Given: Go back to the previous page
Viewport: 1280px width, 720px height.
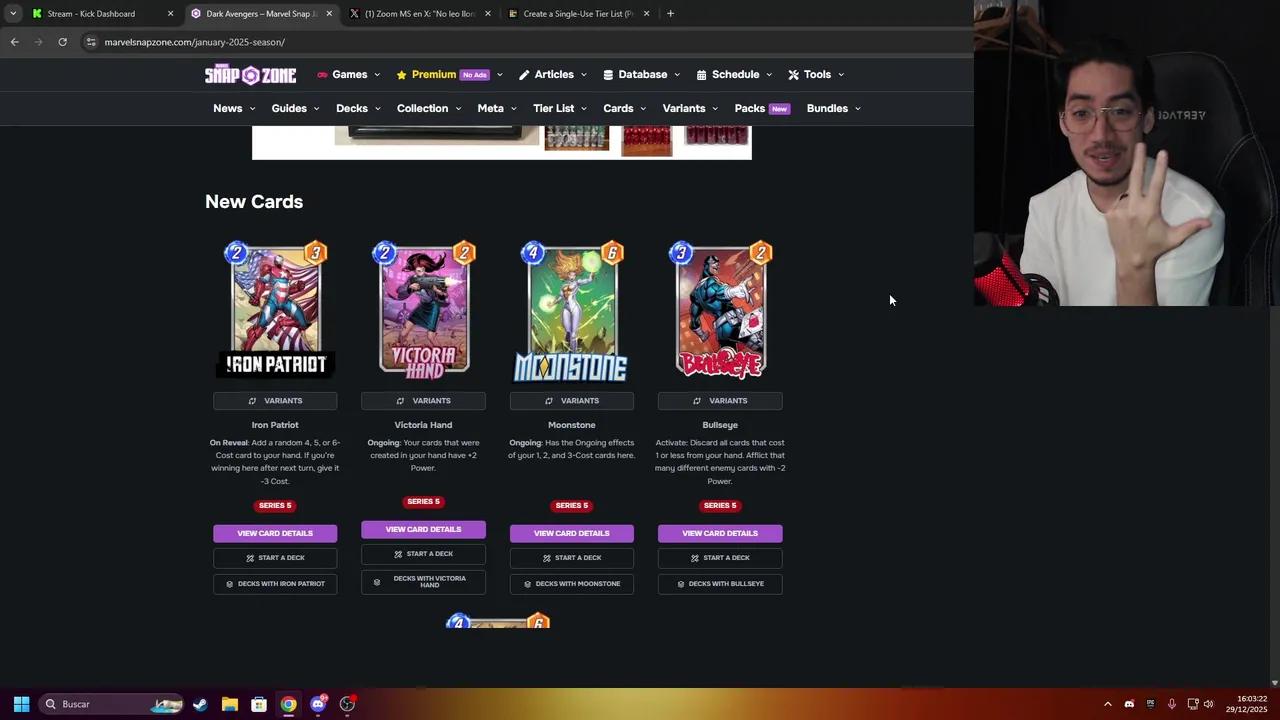Looking at the screenshot, I should [x=14, y=42].
